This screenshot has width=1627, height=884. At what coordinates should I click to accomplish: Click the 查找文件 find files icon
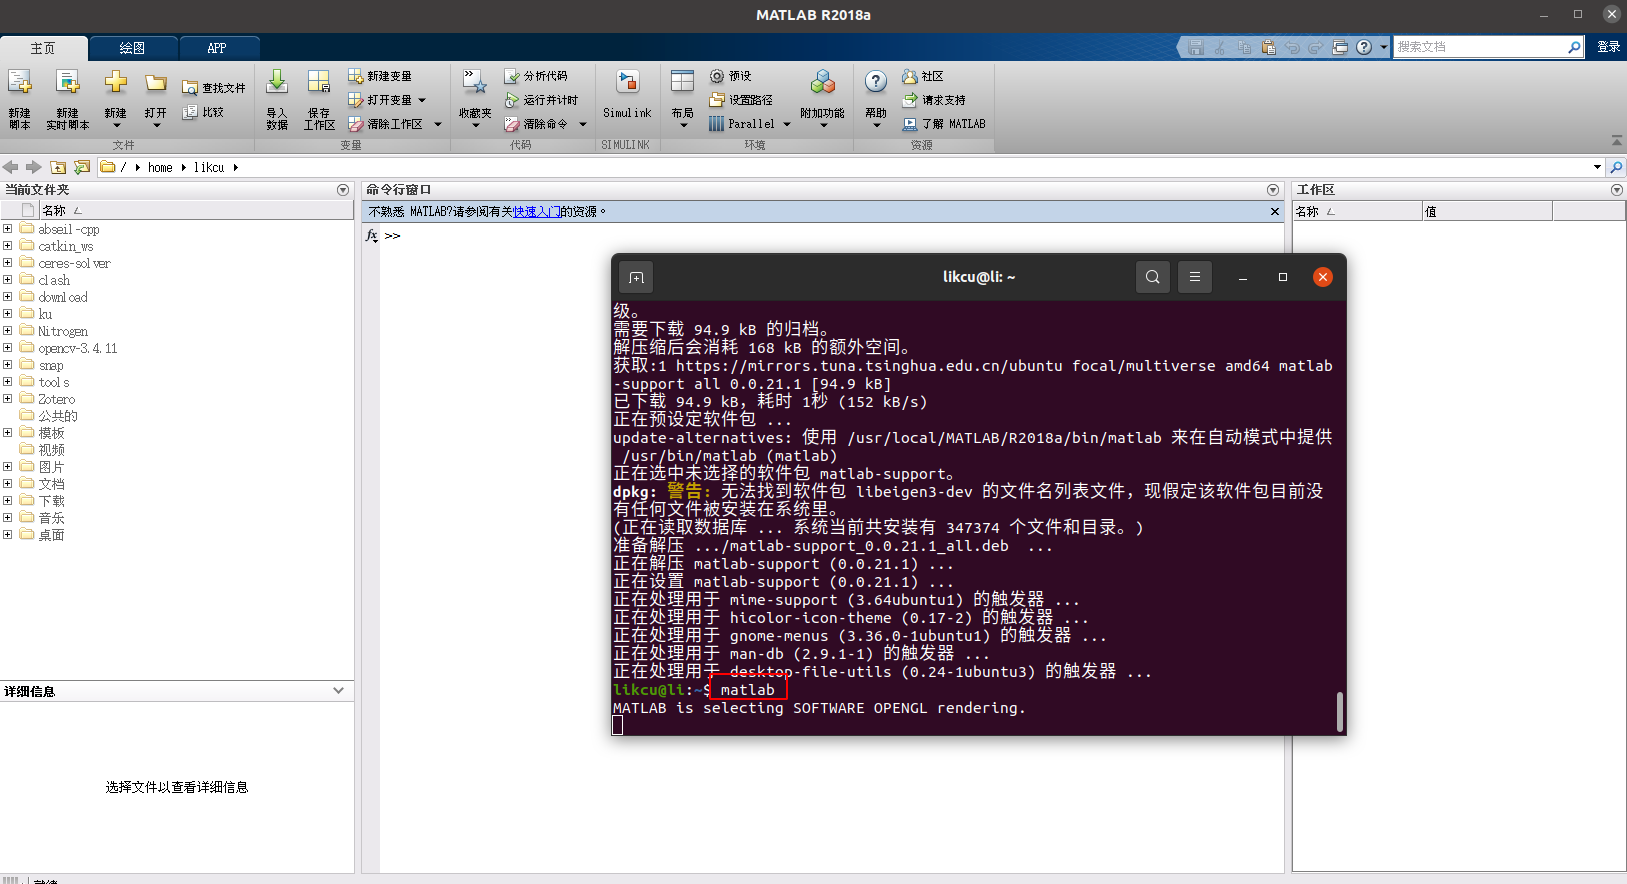tap(190, 88)
